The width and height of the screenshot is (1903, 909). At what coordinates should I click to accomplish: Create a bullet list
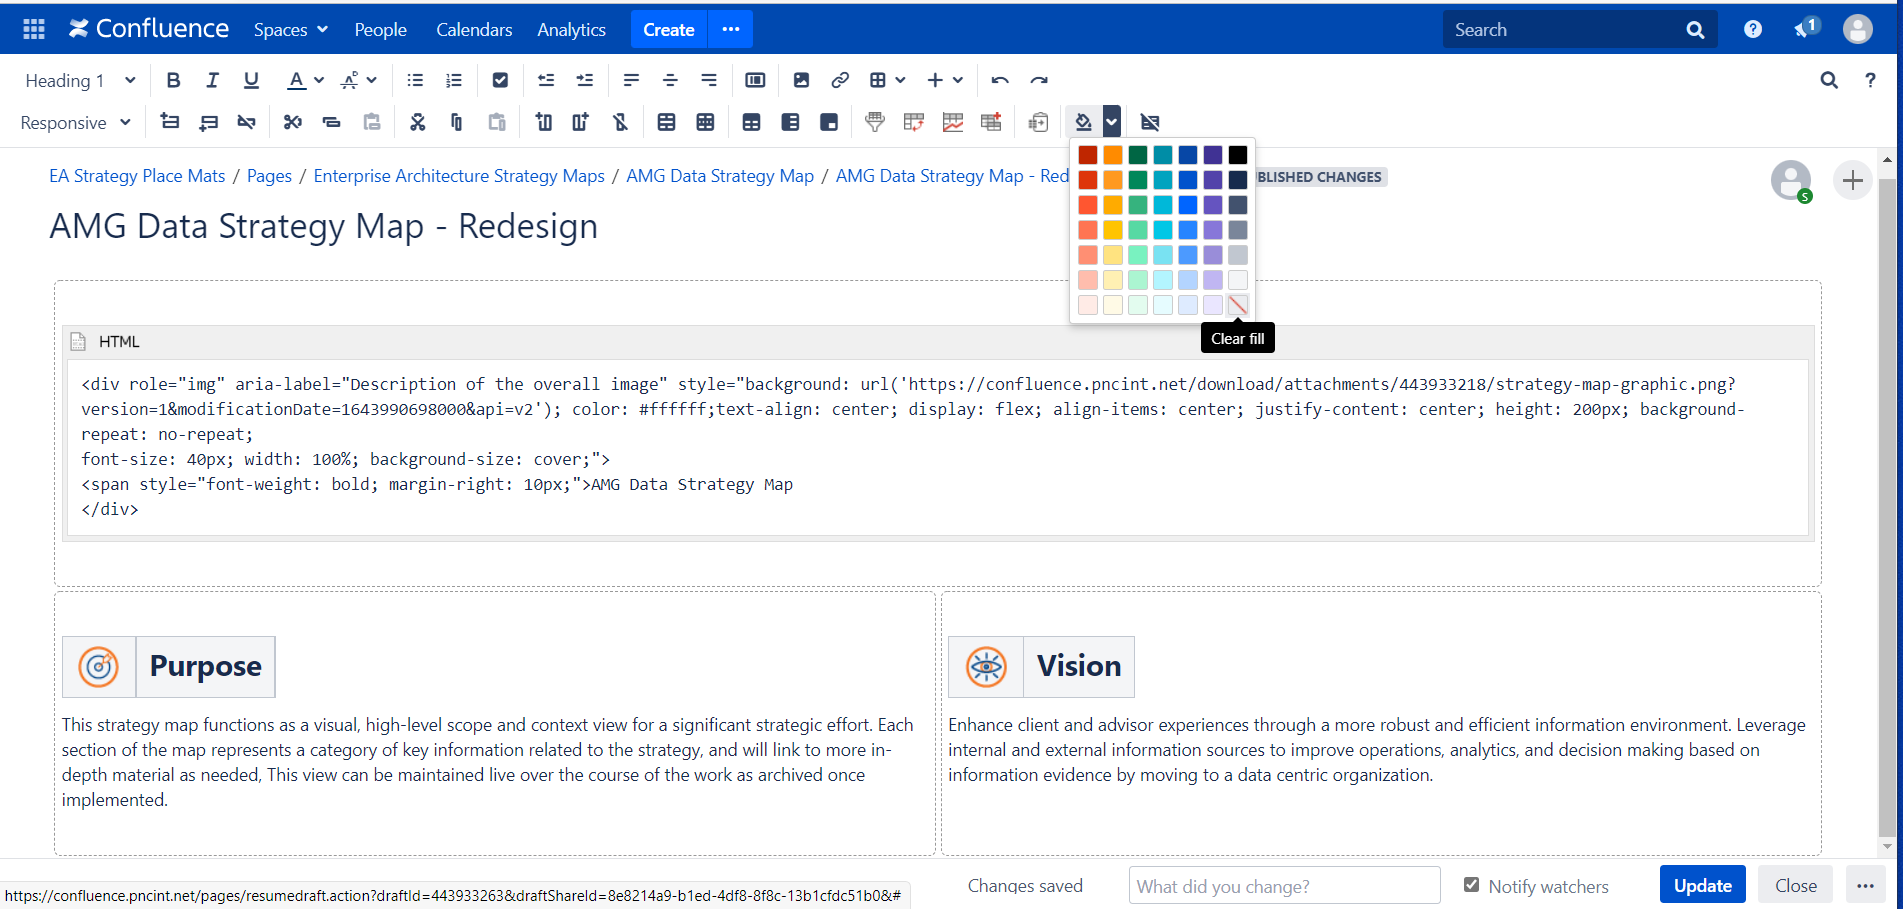(415, 80)
